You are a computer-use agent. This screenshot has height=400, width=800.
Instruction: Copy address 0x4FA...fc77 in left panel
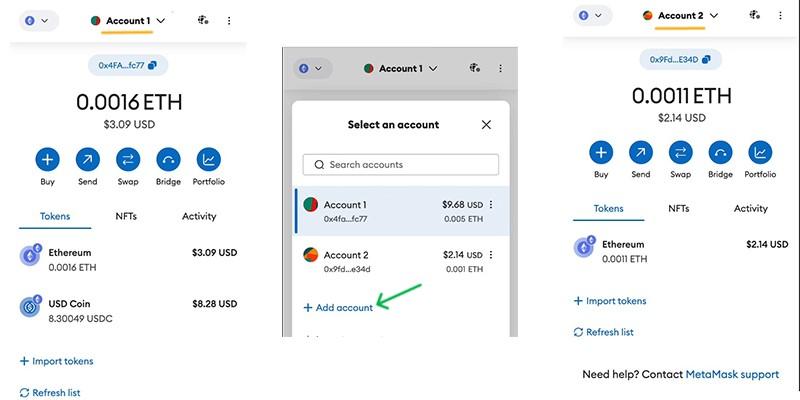pyautogui.click(x=128, y=65)
